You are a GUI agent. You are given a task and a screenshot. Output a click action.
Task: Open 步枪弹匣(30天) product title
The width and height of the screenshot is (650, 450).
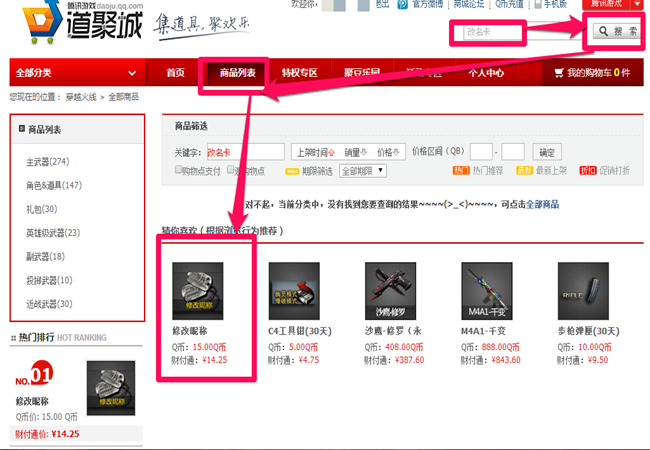tap(589, 331)
